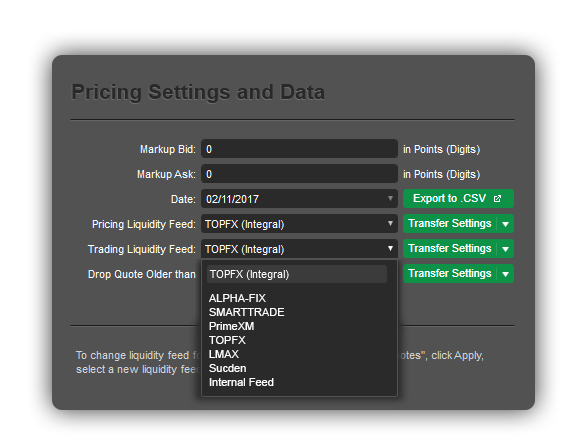Choose SMARTTRADE in the dropdown list
581x441 pixels.
[246, 312]
